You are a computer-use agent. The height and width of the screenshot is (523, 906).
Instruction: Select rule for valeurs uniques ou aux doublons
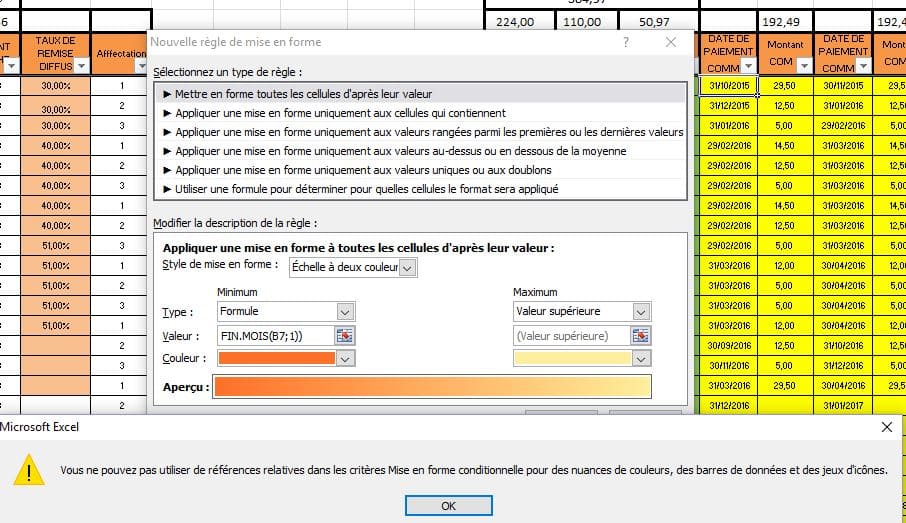pyautogui.click(x=420, y=170)
